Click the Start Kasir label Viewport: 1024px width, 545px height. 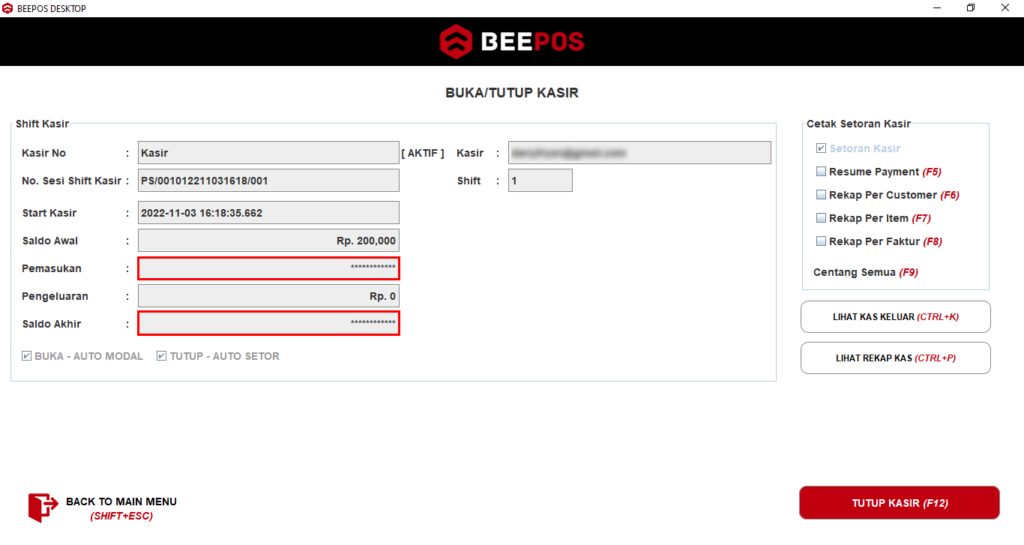[x=49, y=213]
